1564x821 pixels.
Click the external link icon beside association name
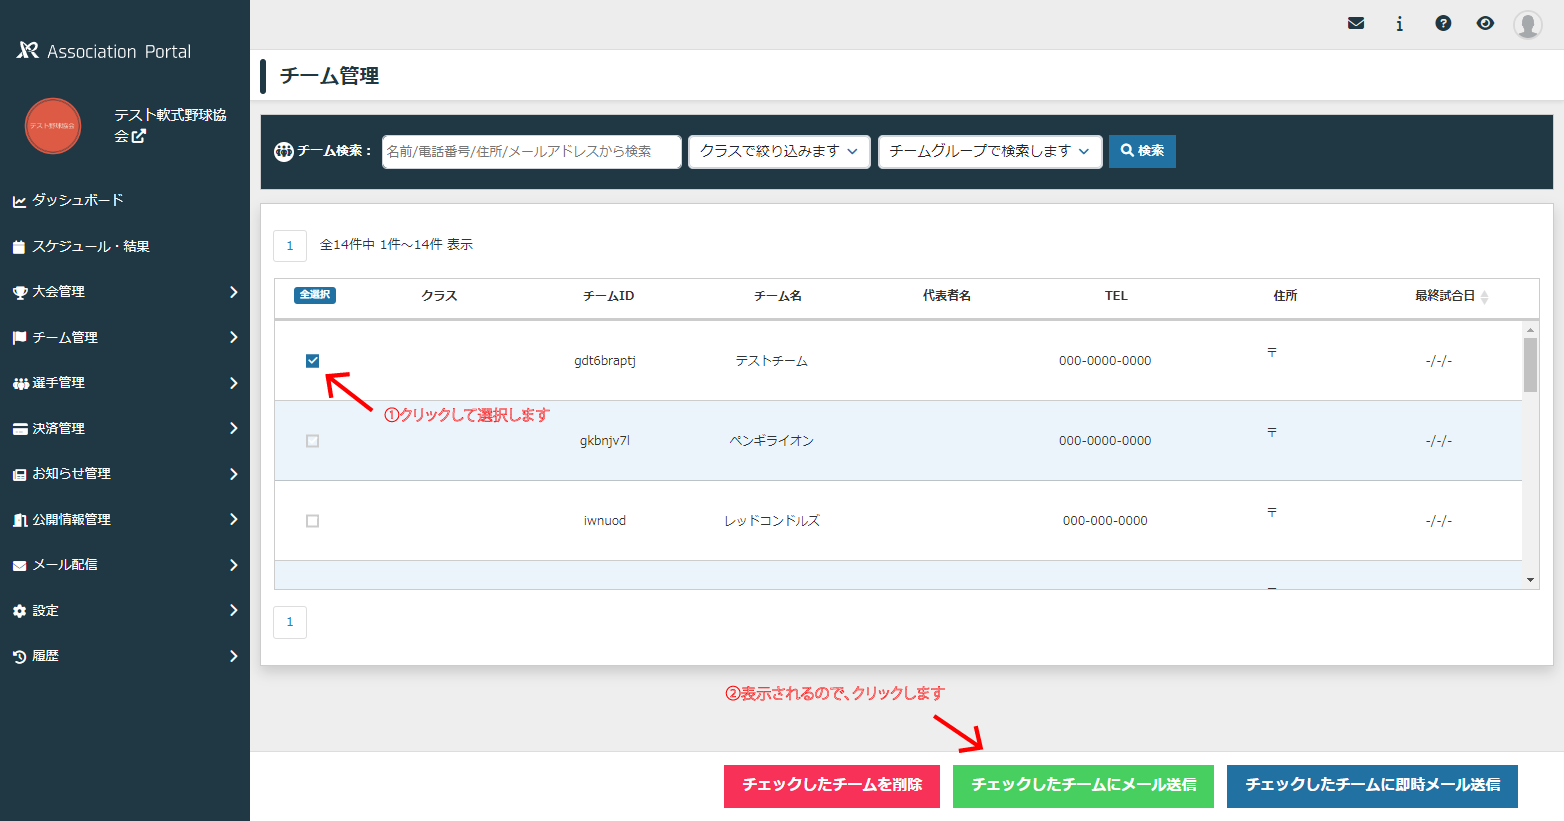(x=139, y=136)
